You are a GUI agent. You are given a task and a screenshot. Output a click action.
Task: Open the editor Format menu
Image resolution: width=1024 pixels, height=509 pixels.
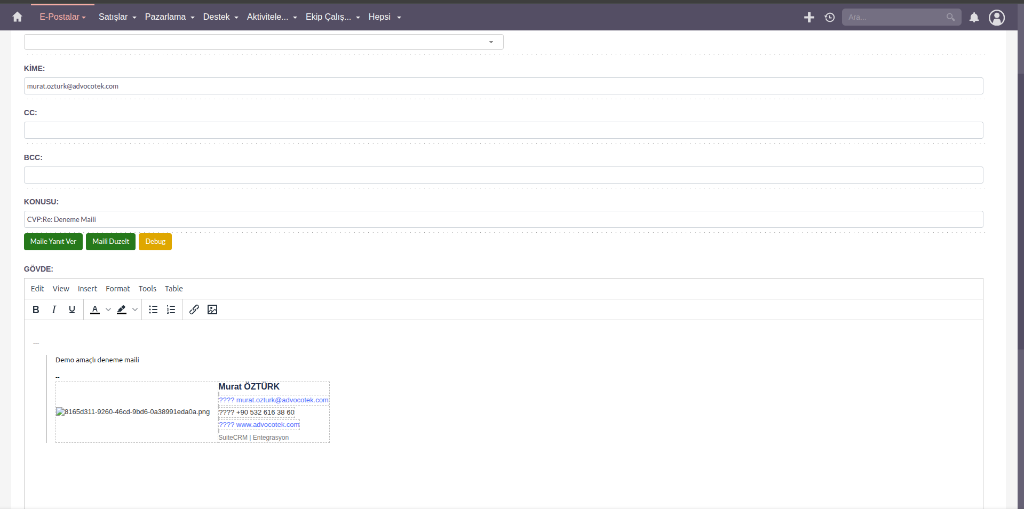(118, 288)
